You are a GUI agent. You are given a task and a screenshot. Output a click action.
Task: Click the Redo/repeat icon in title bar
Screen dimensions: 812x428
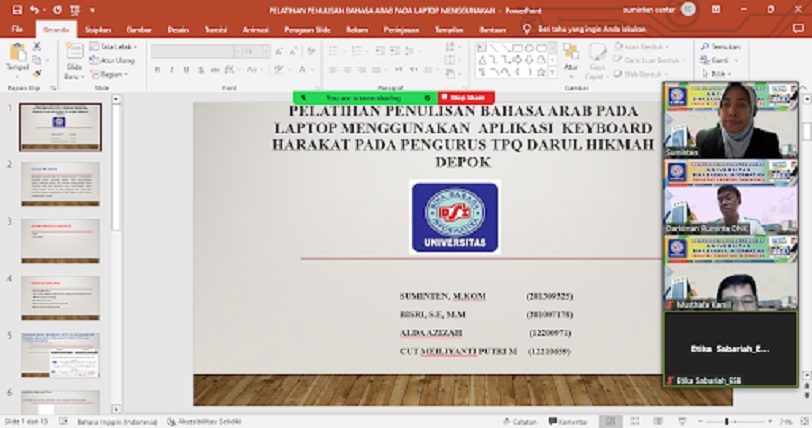click(57, 10)
